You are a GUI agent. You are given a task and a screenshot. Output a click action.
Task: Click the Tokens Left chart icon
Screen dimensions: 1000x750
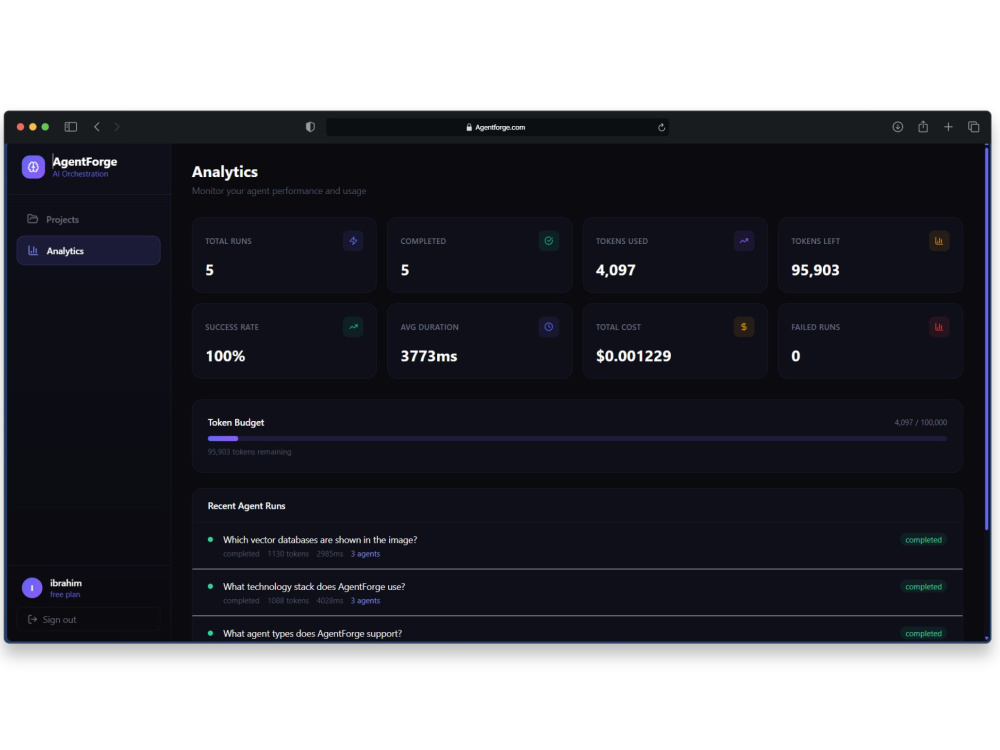(939, 241)
